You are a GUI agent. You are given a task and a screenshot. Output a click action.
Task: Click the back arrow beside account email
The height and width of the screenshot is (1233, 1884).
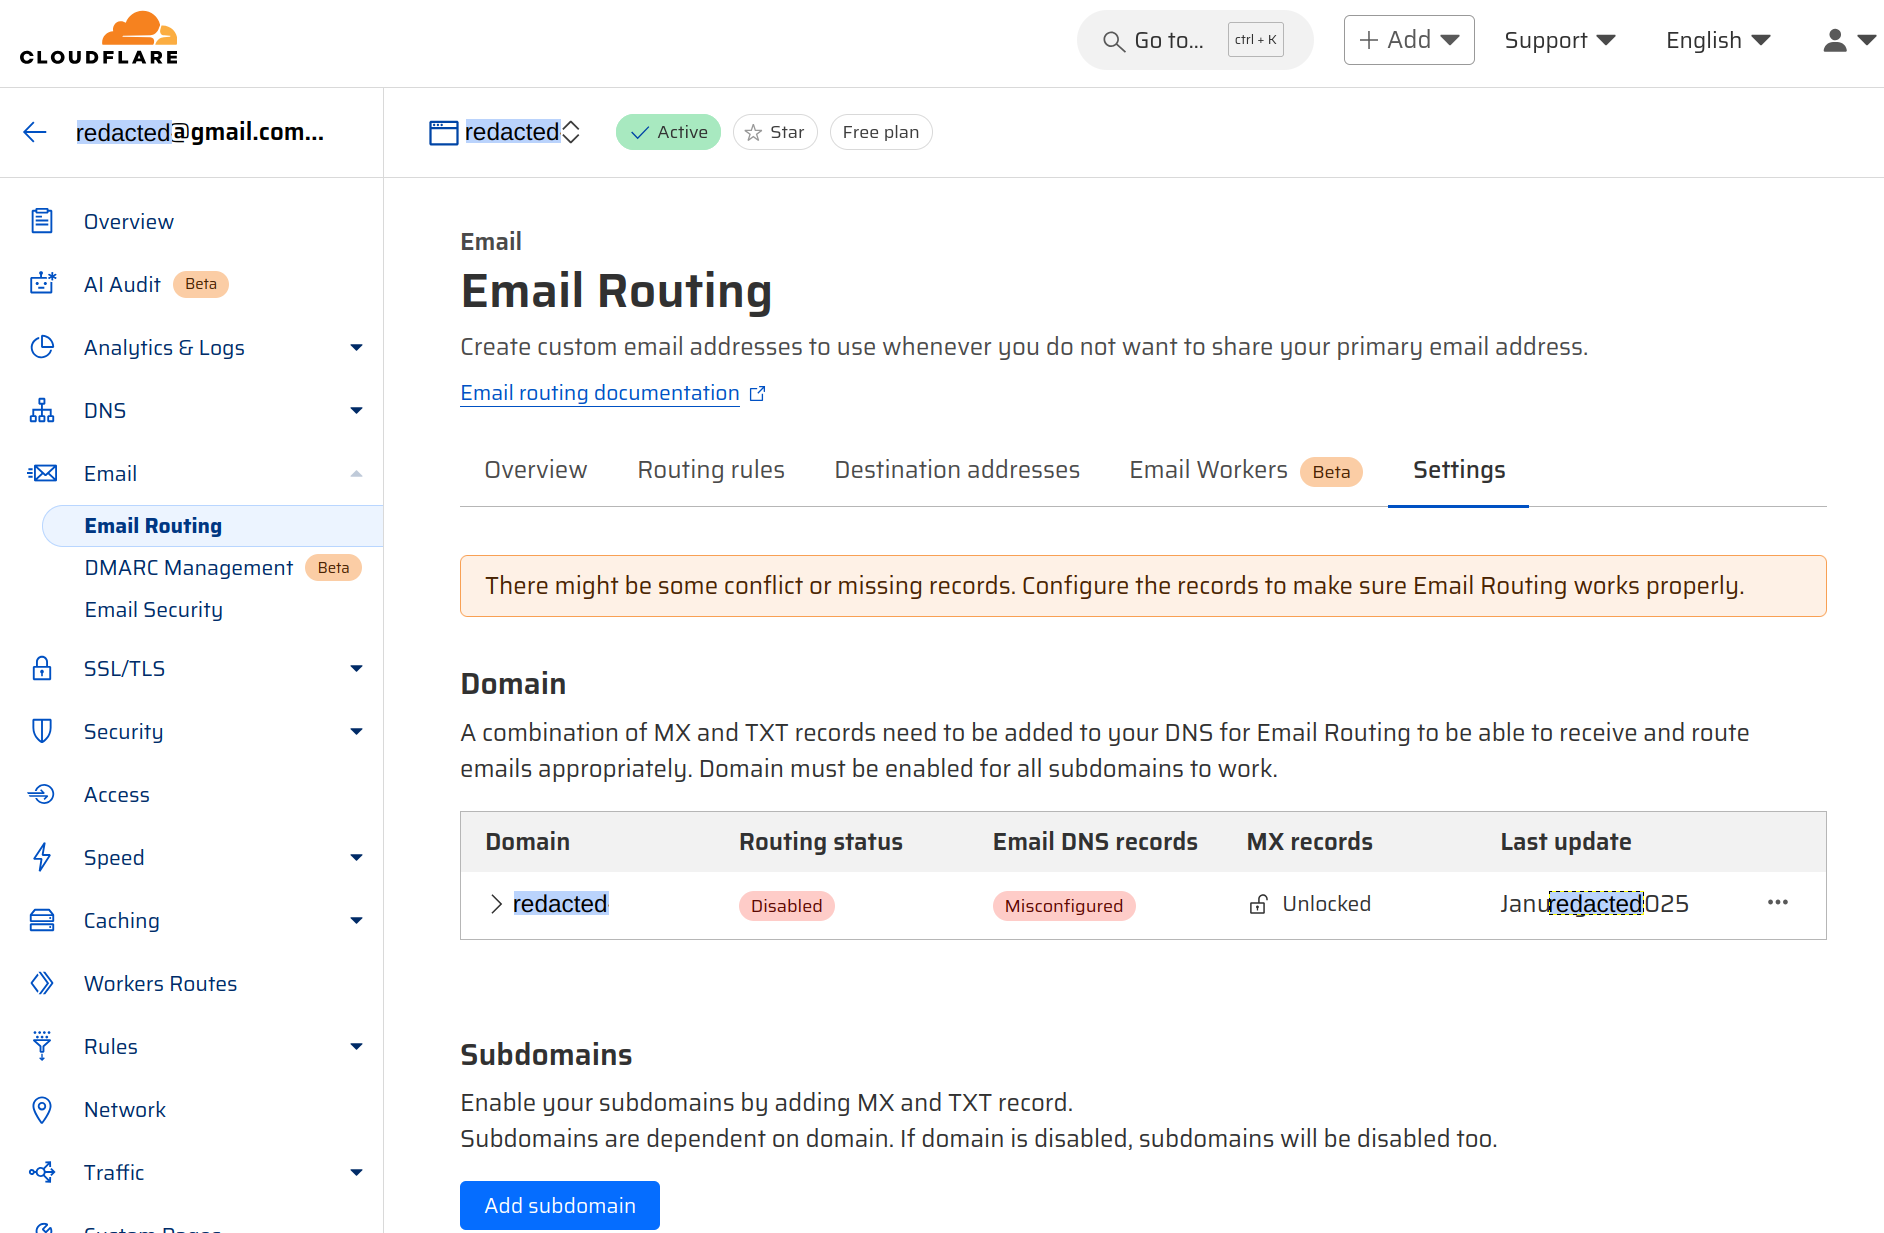click(x=35, y=132)
